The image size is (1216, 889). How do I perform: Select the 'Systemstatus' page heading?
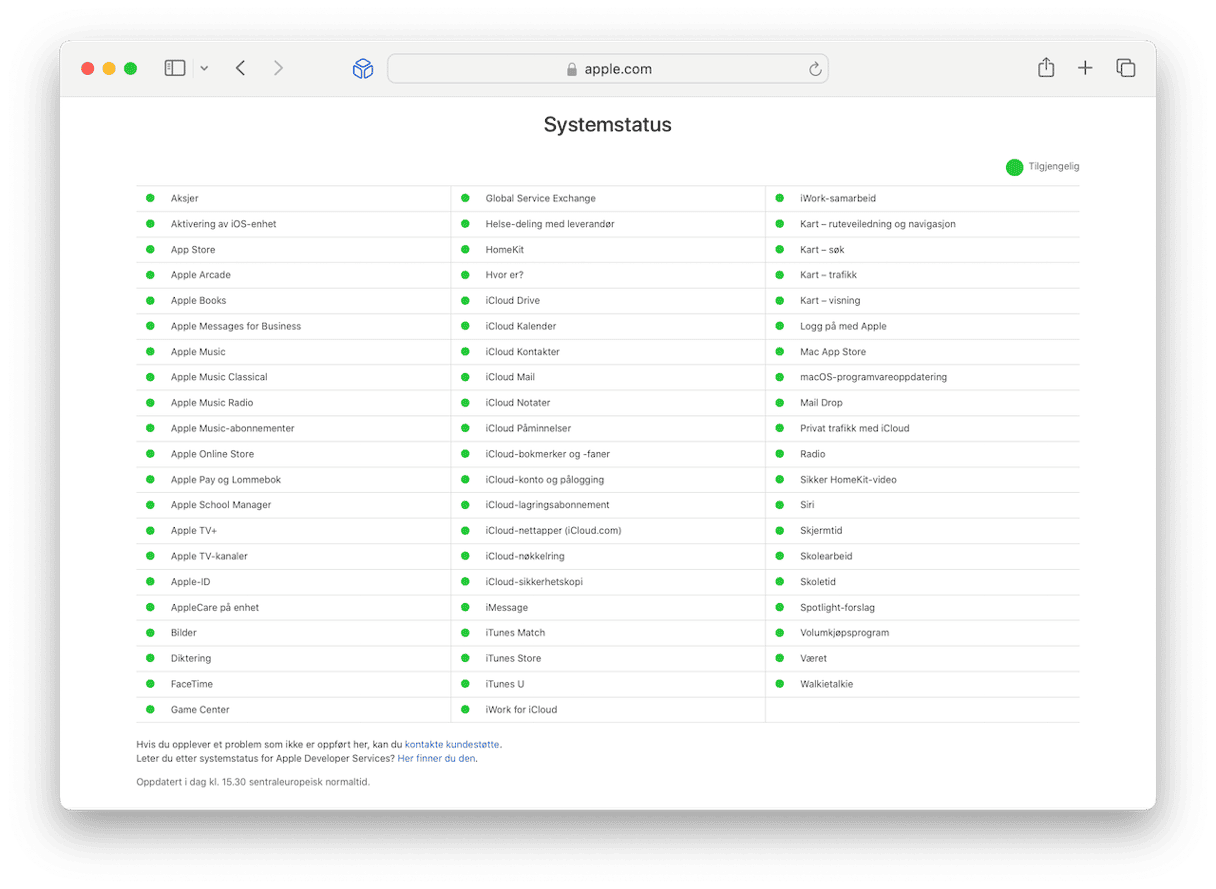608,125
